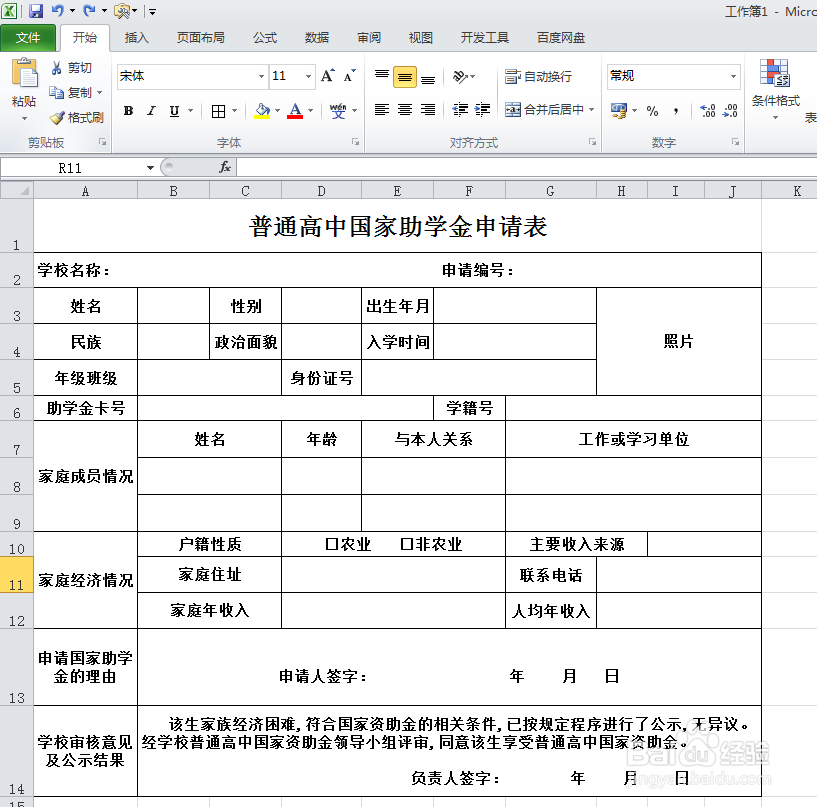Expand the borders dropdown arrow
This screenshot has height=807, width=817.
point(234,110)
